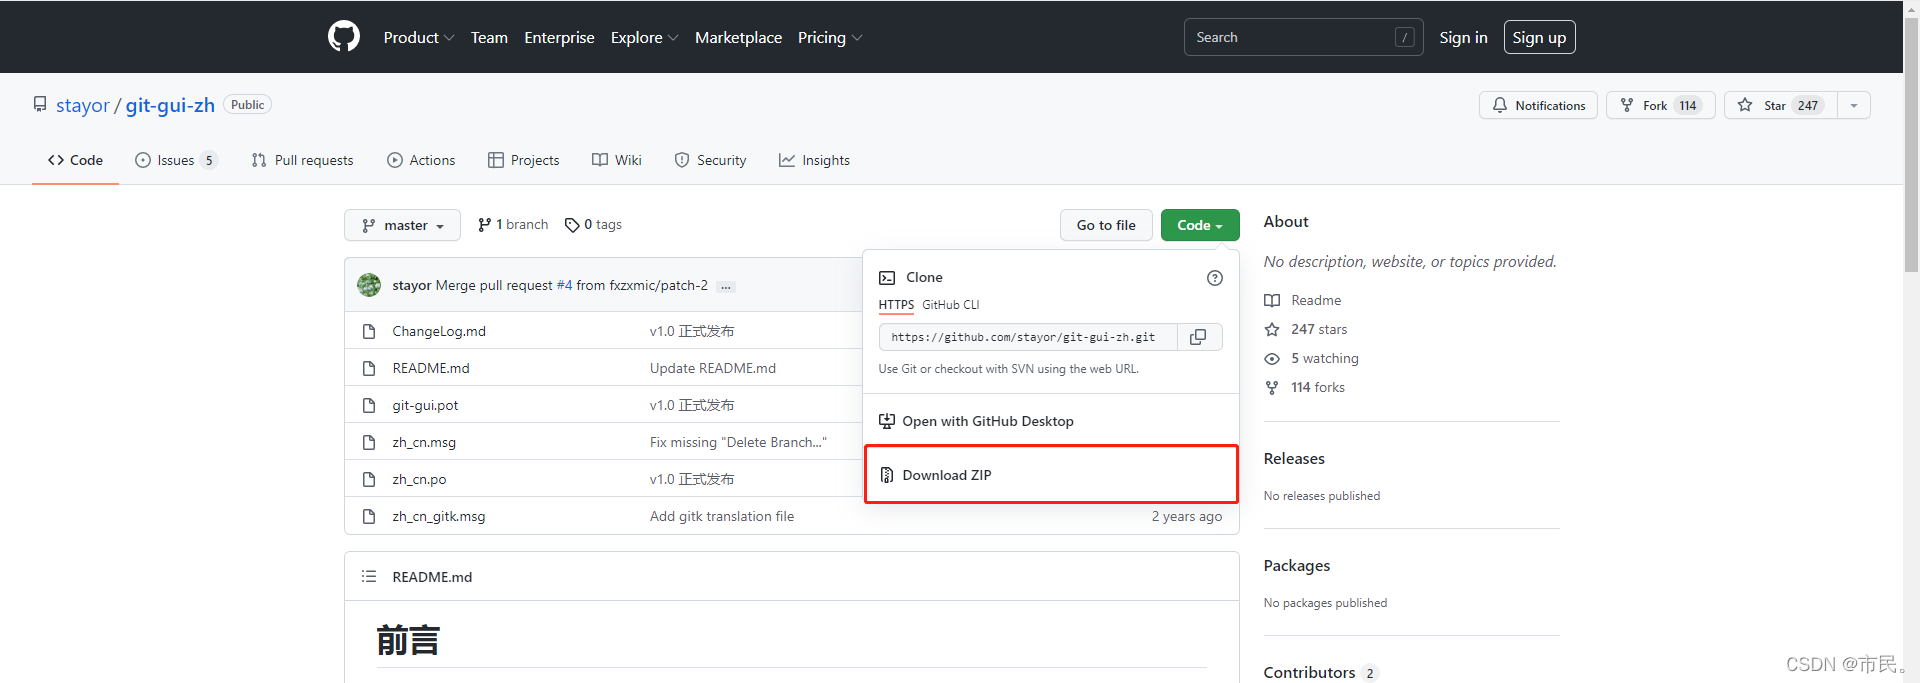The height and width of the screenshot is (683, 1920).
Task: Click the eye icon next to 5 watching
Action: (x=1272, y=358)
